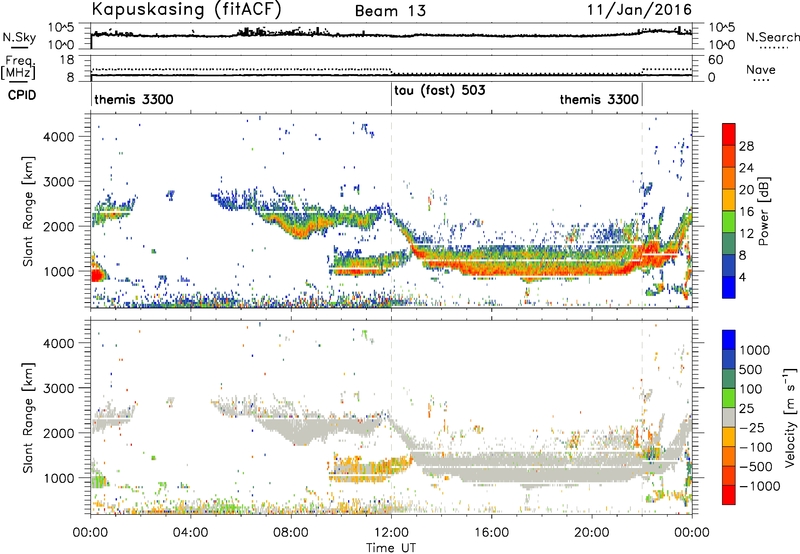
Task: Click "themis 3300" label following tau (fast) 503
Action: [x=599, y=99]
